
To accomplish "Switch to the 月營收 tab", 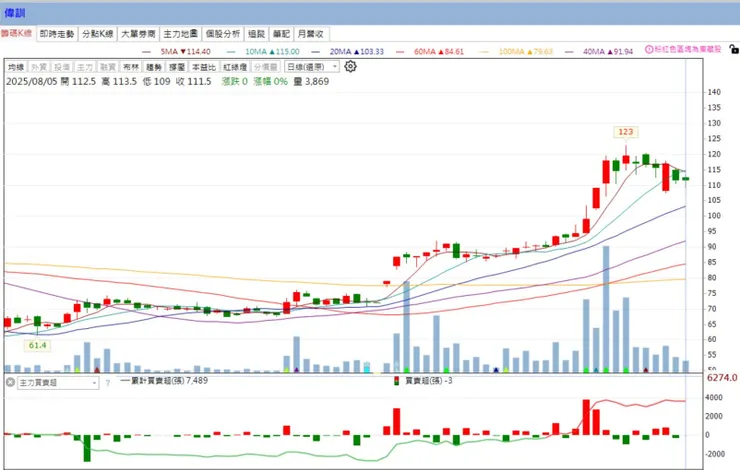I will [311, 34].
